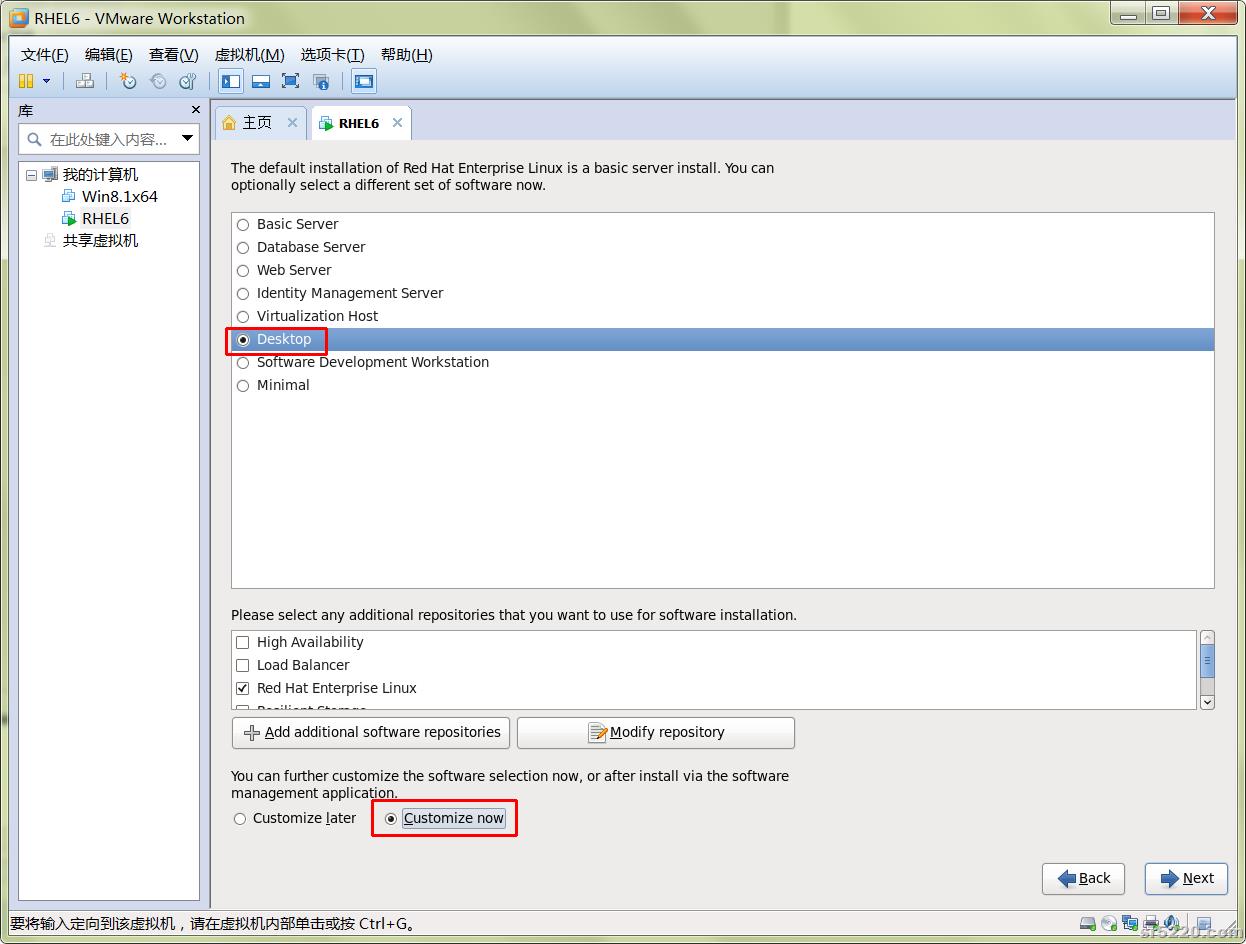Click the hard disk status bar icon

1088,923
